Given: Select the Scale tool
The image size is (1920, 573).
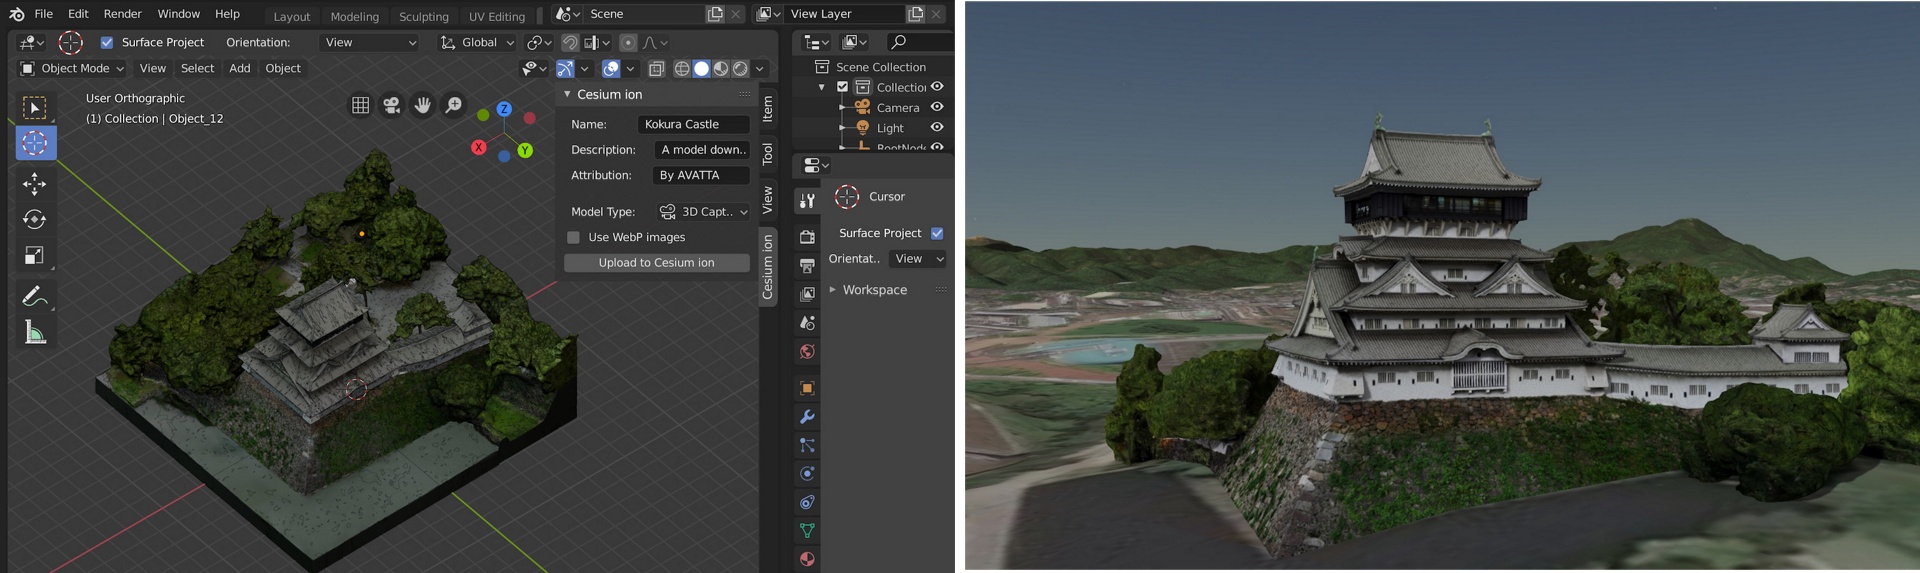Looking at the screenshot, I should [35, 255].
